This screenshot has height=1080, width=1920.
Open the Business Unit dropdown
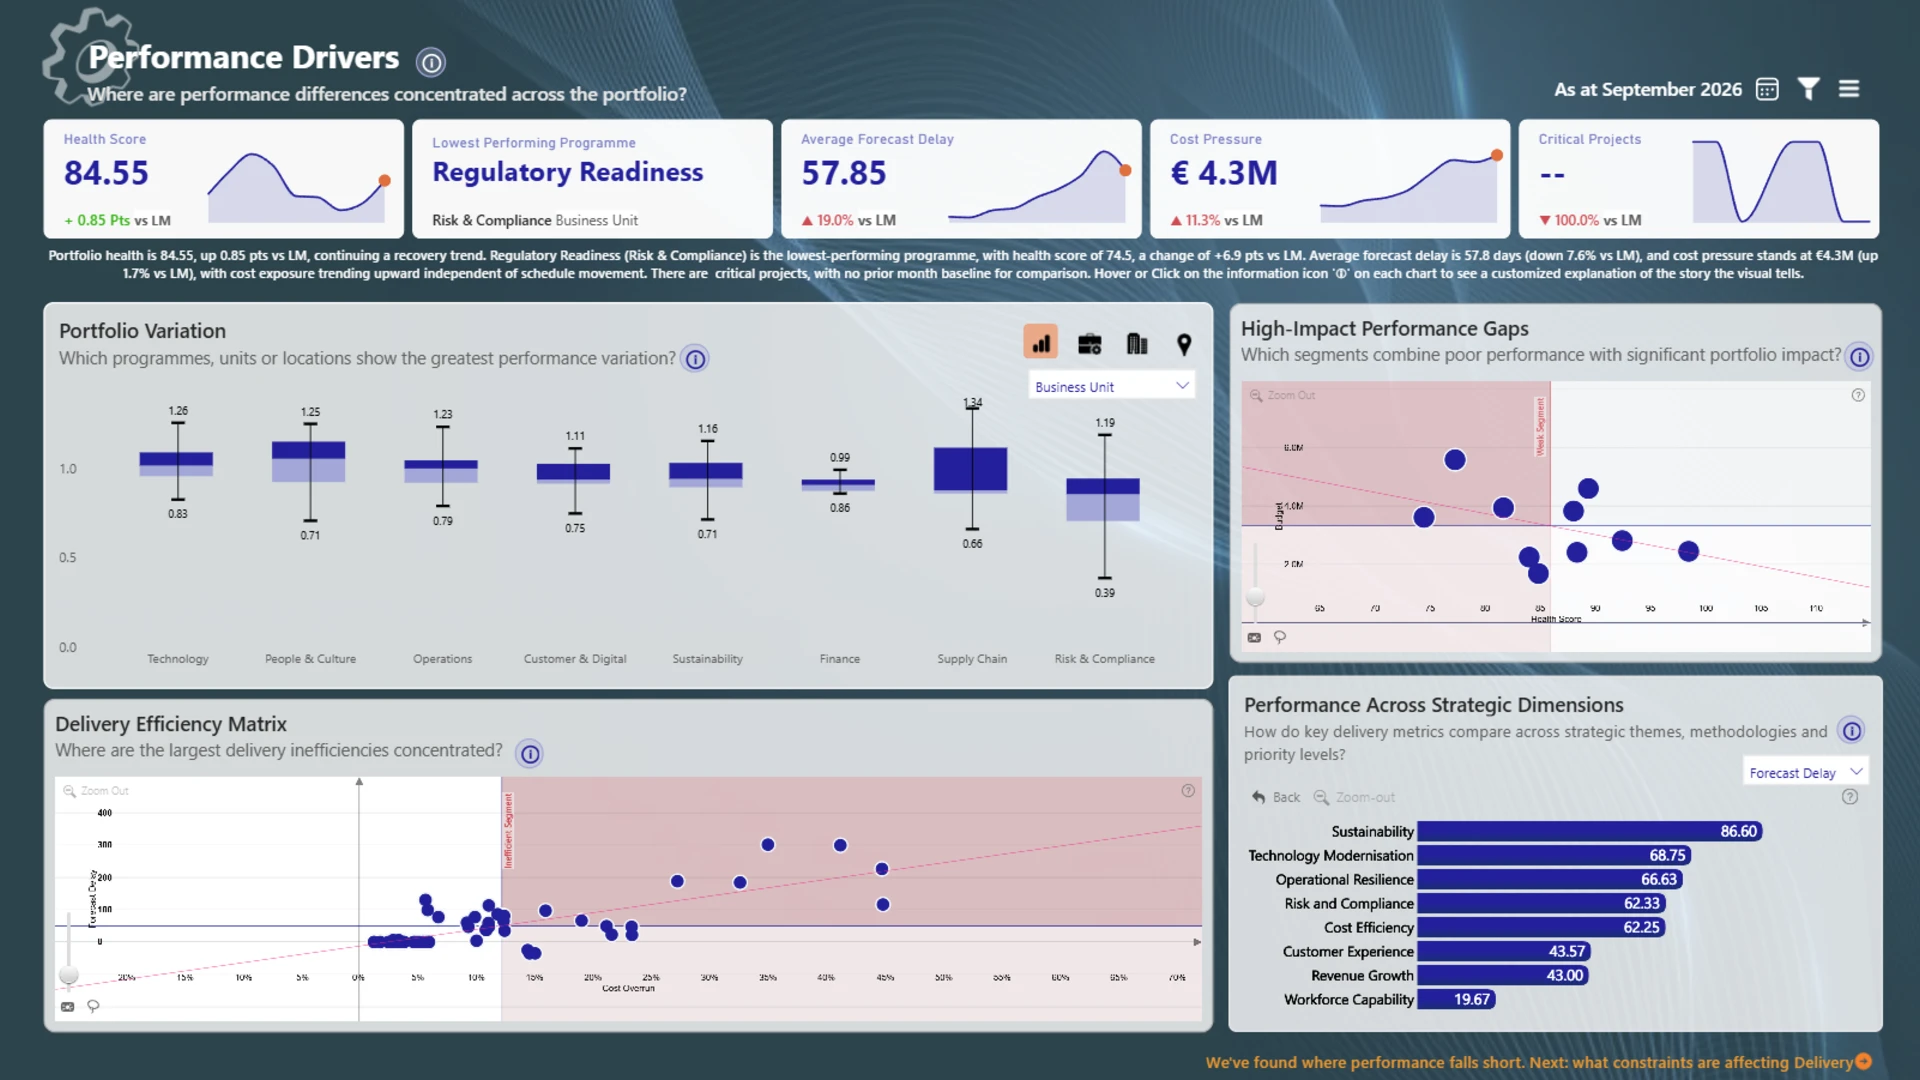click(x=1111, y=386)
